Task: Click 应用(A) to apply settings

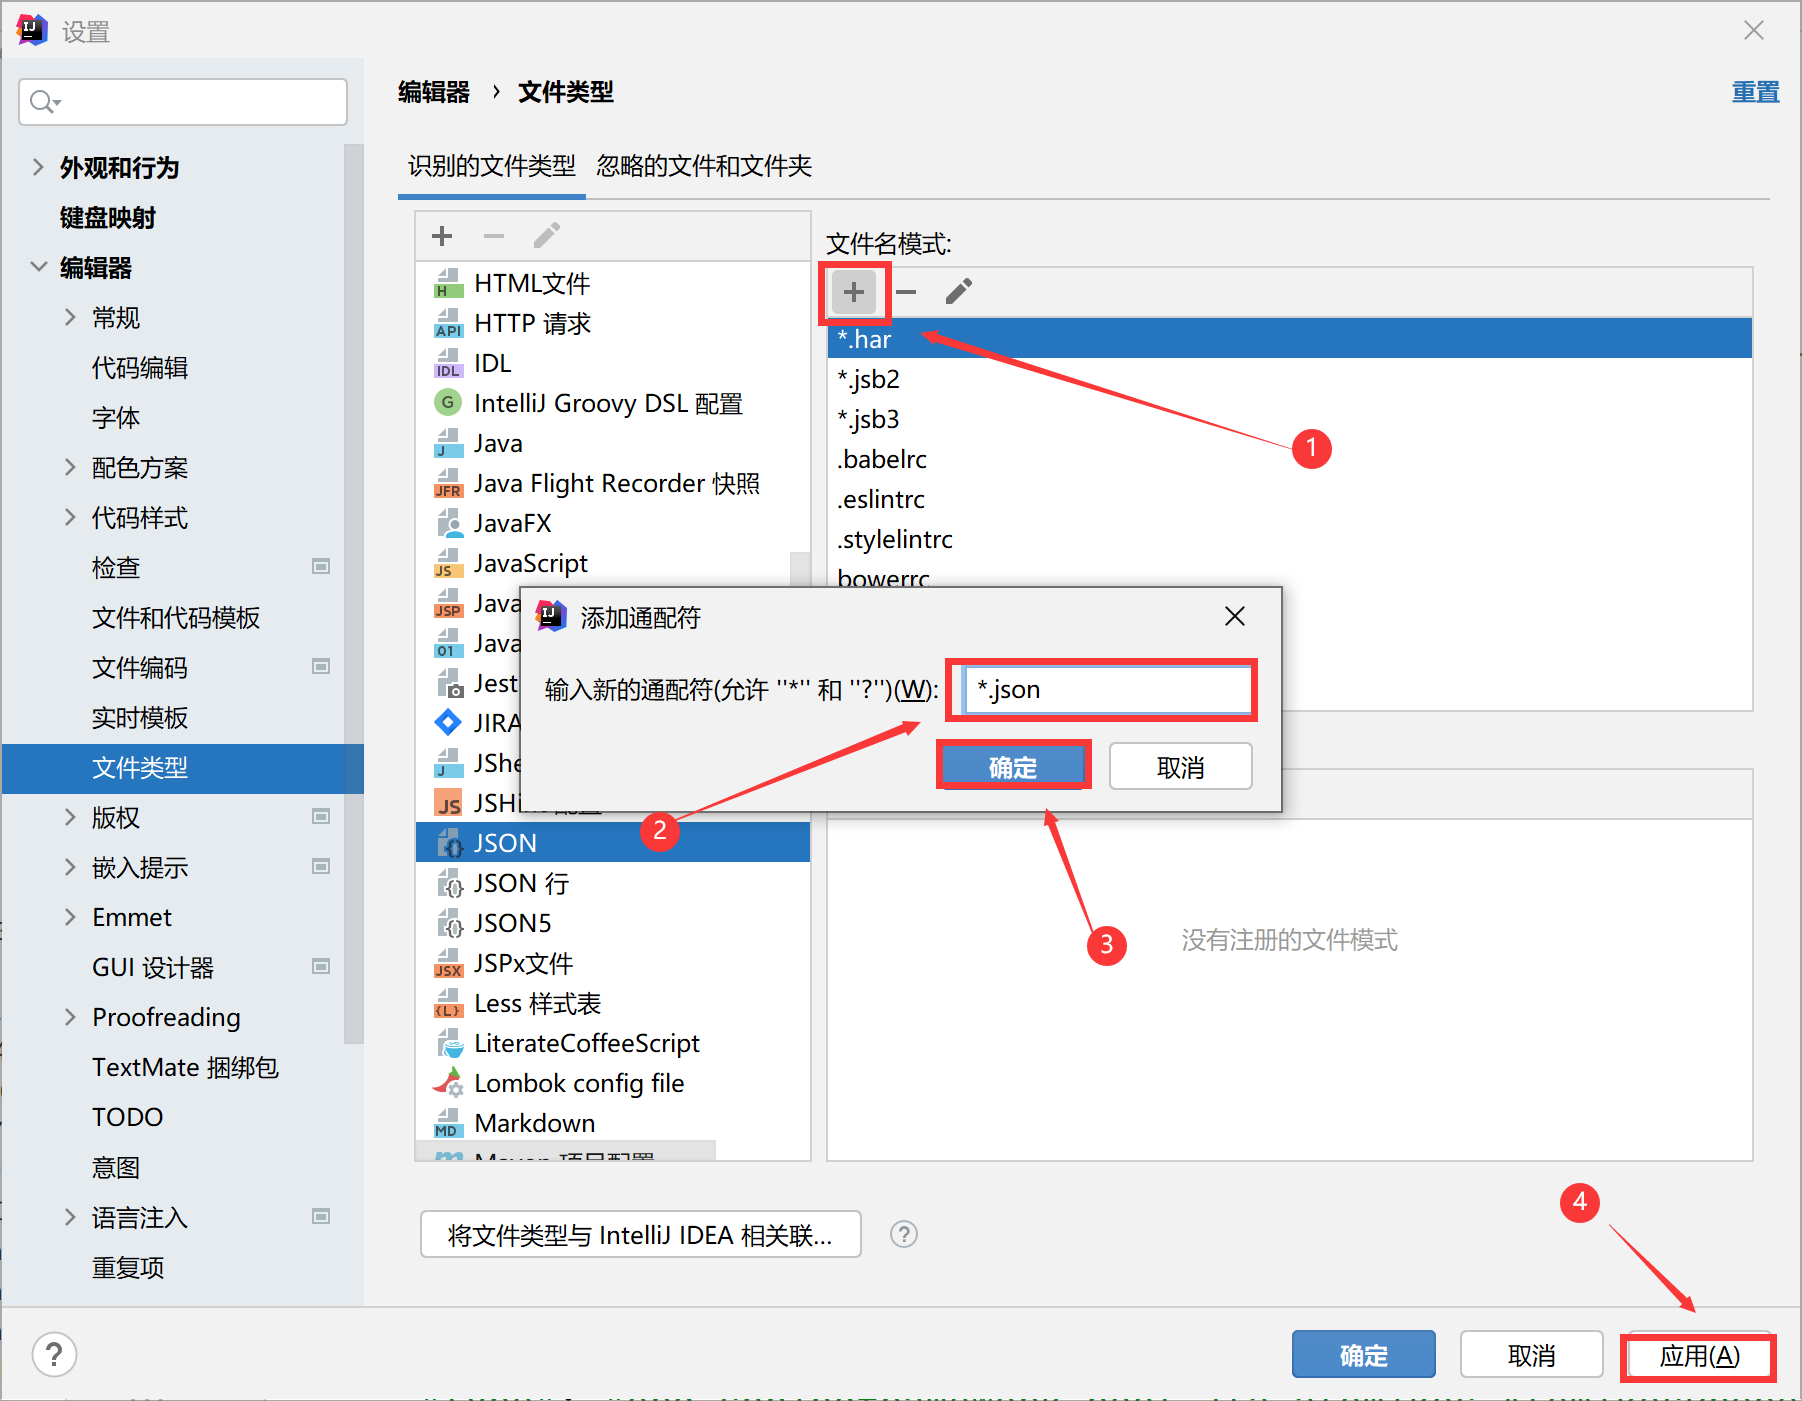Action: coord(1698,1356)
